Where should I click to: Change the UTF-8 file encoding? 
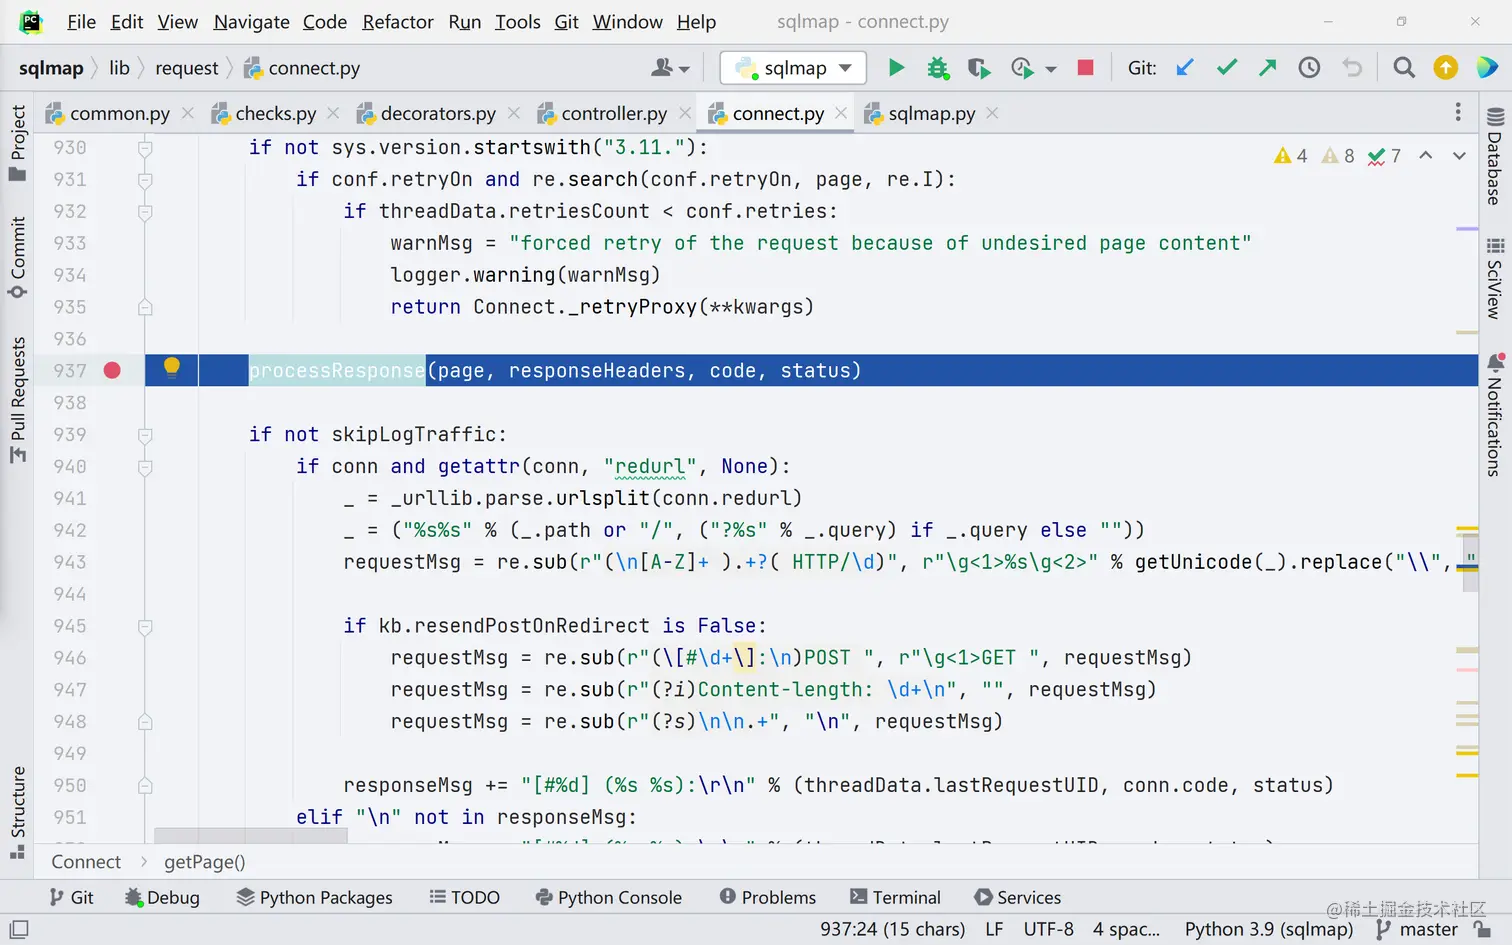[x=1048, y=929]
